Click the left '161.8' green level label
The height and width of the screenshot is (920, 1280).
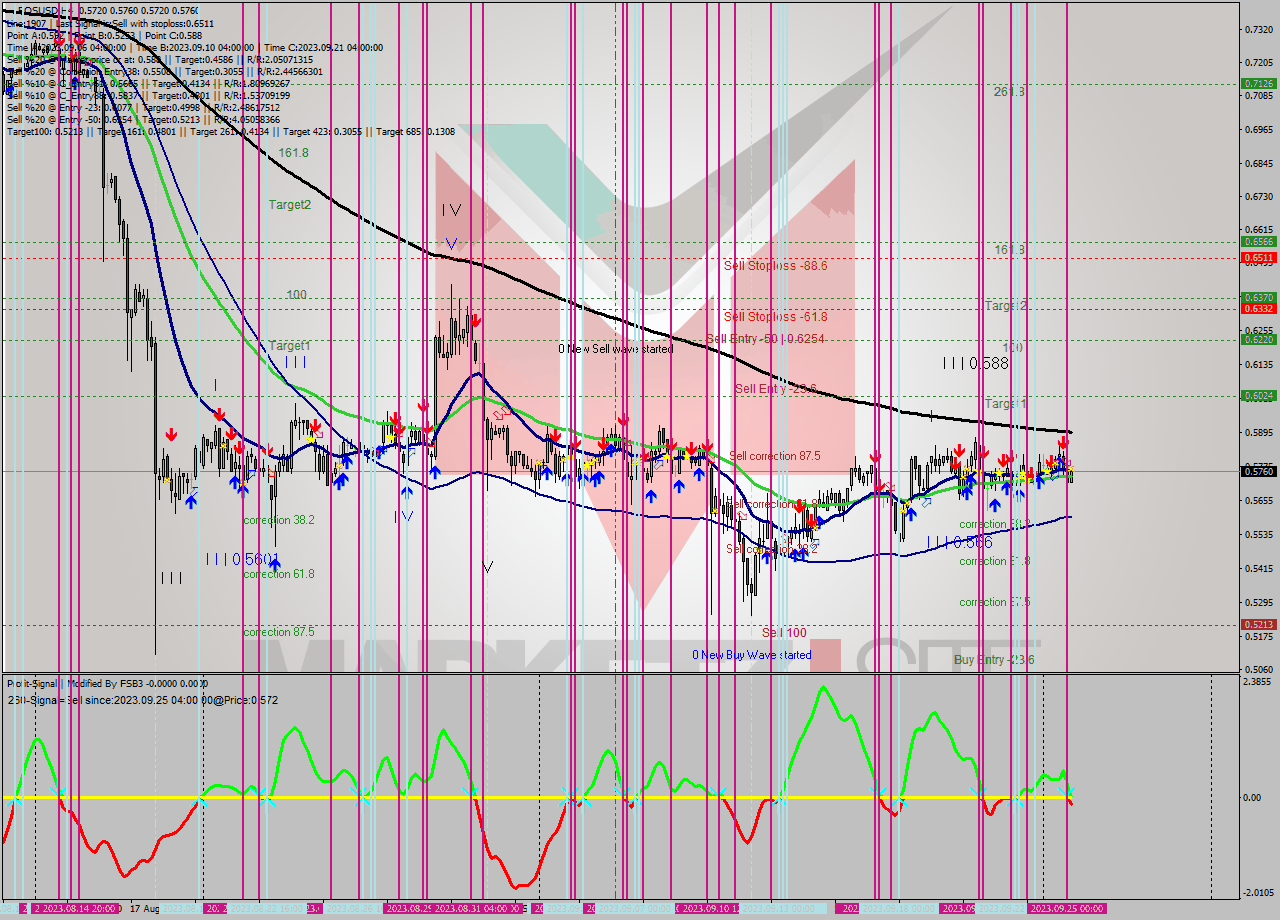point(293,153)
